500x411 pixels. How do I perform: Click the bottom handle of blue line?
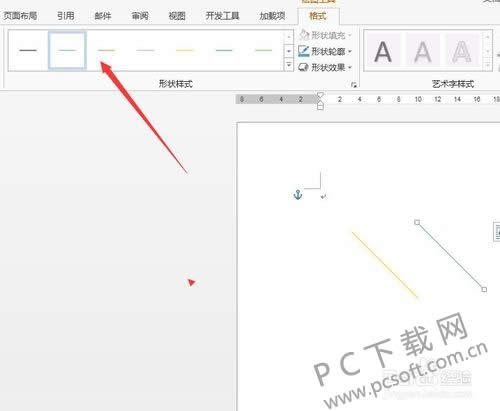pos(484,290)
